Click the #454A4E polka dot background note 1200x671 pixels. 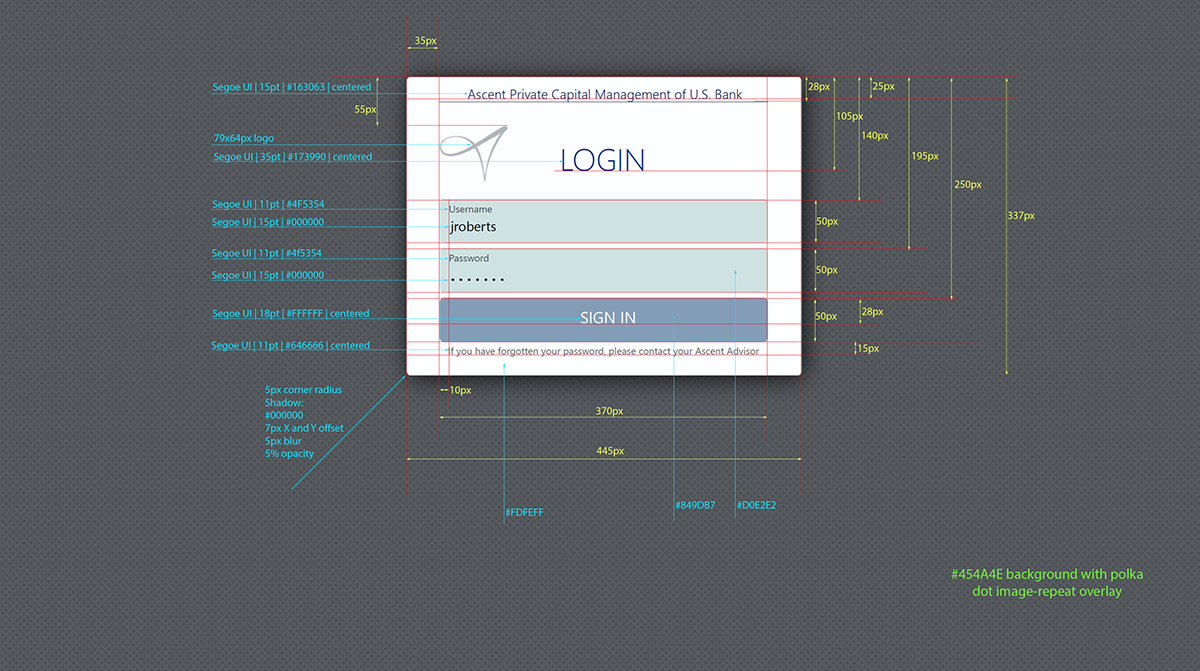pos(1047,582)
